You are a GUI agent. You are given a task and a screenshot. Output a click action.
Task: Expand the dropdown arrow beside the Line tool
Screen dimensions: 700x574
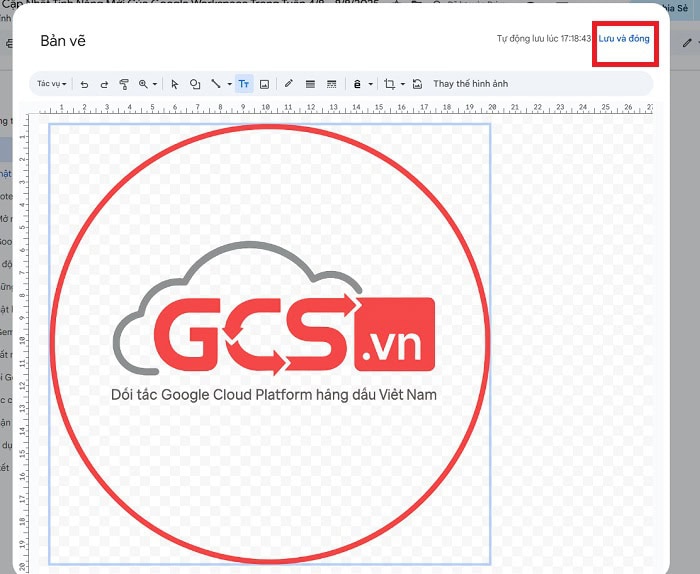click(229, 84)
